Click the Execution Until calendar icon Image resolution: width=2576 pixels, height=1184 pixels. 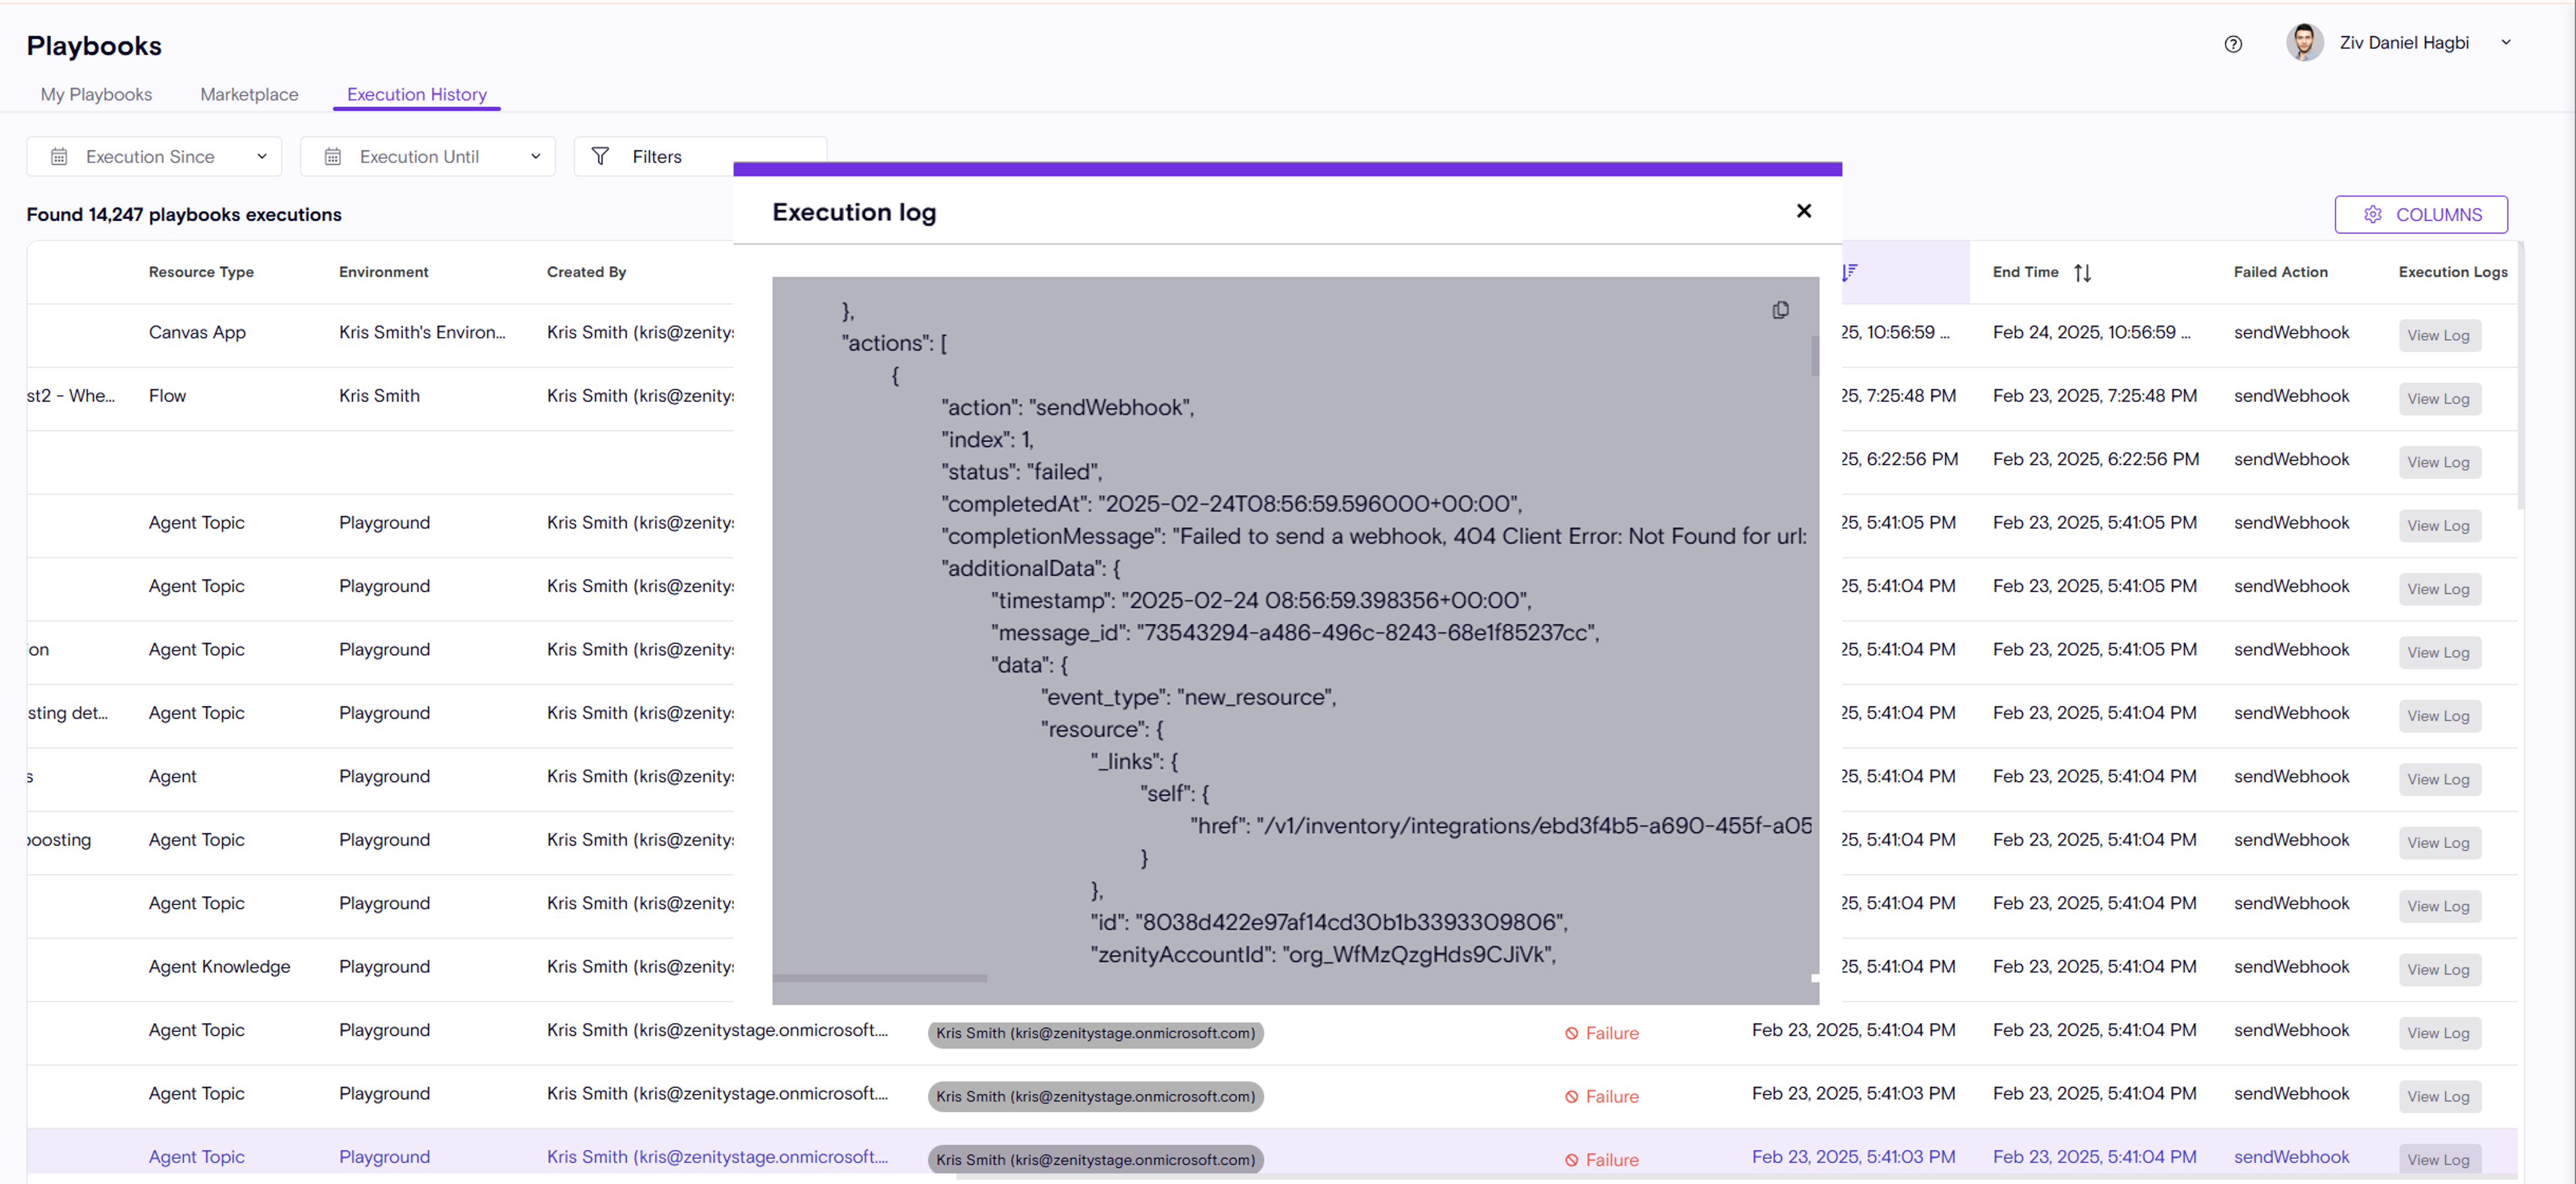[x=333, y=157]
